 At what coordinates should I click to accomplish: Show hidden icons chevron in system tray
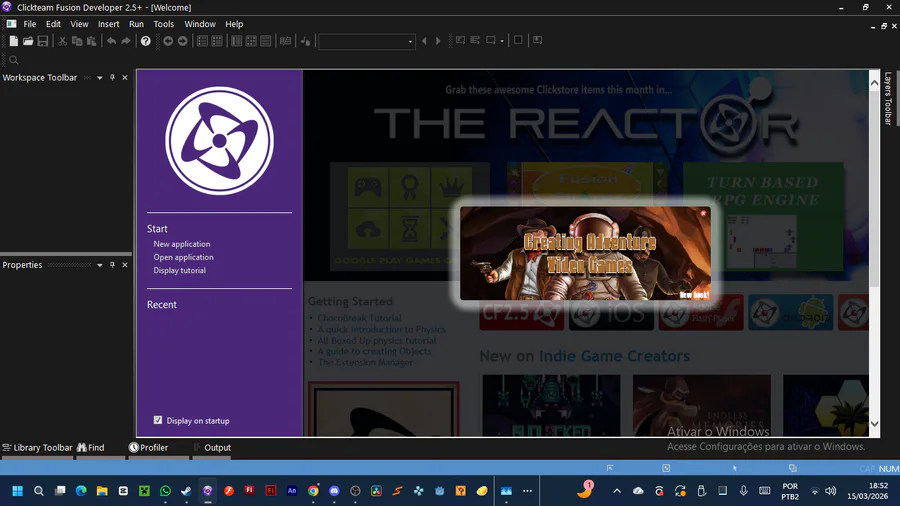(x=617, y=491)
